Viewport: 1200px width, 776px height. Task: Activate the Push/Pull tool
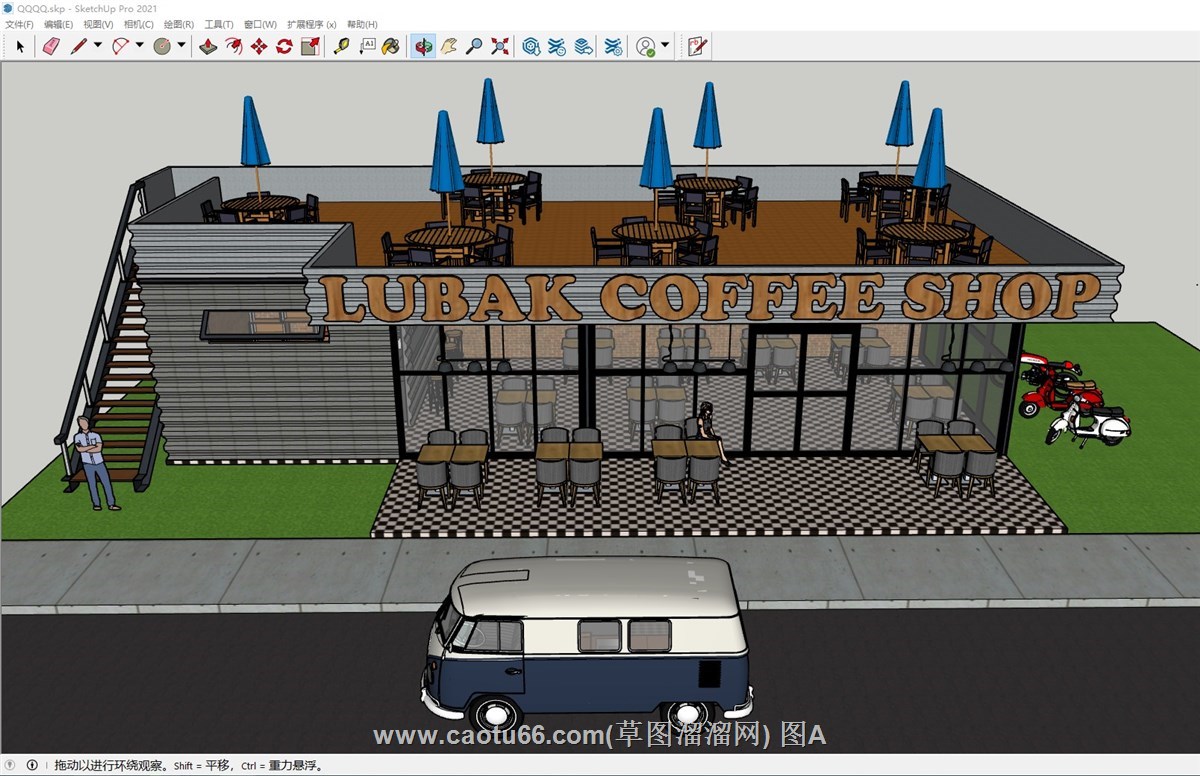coord(208,46)
